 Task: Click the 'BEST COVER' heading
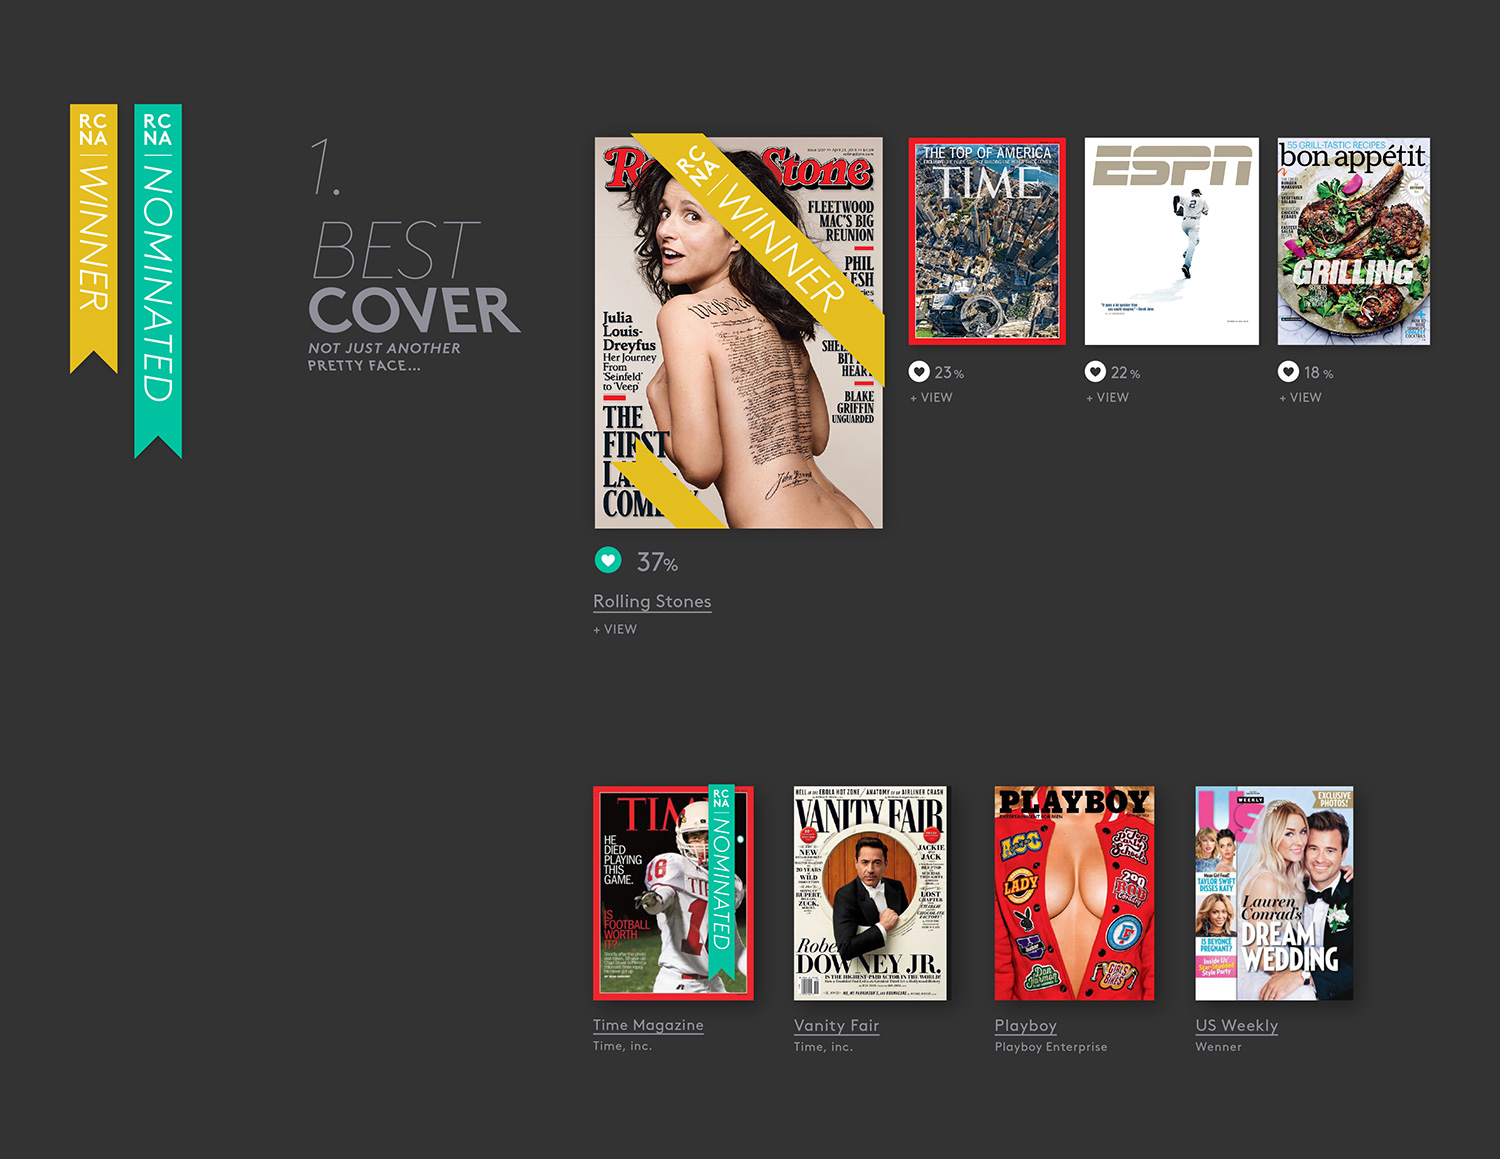[414, 279]
